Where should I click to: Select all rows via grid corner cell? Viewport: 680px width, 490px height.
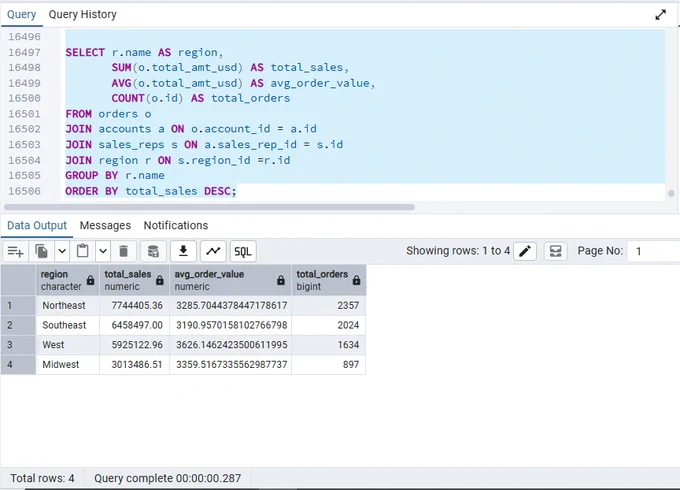[18, 280]
